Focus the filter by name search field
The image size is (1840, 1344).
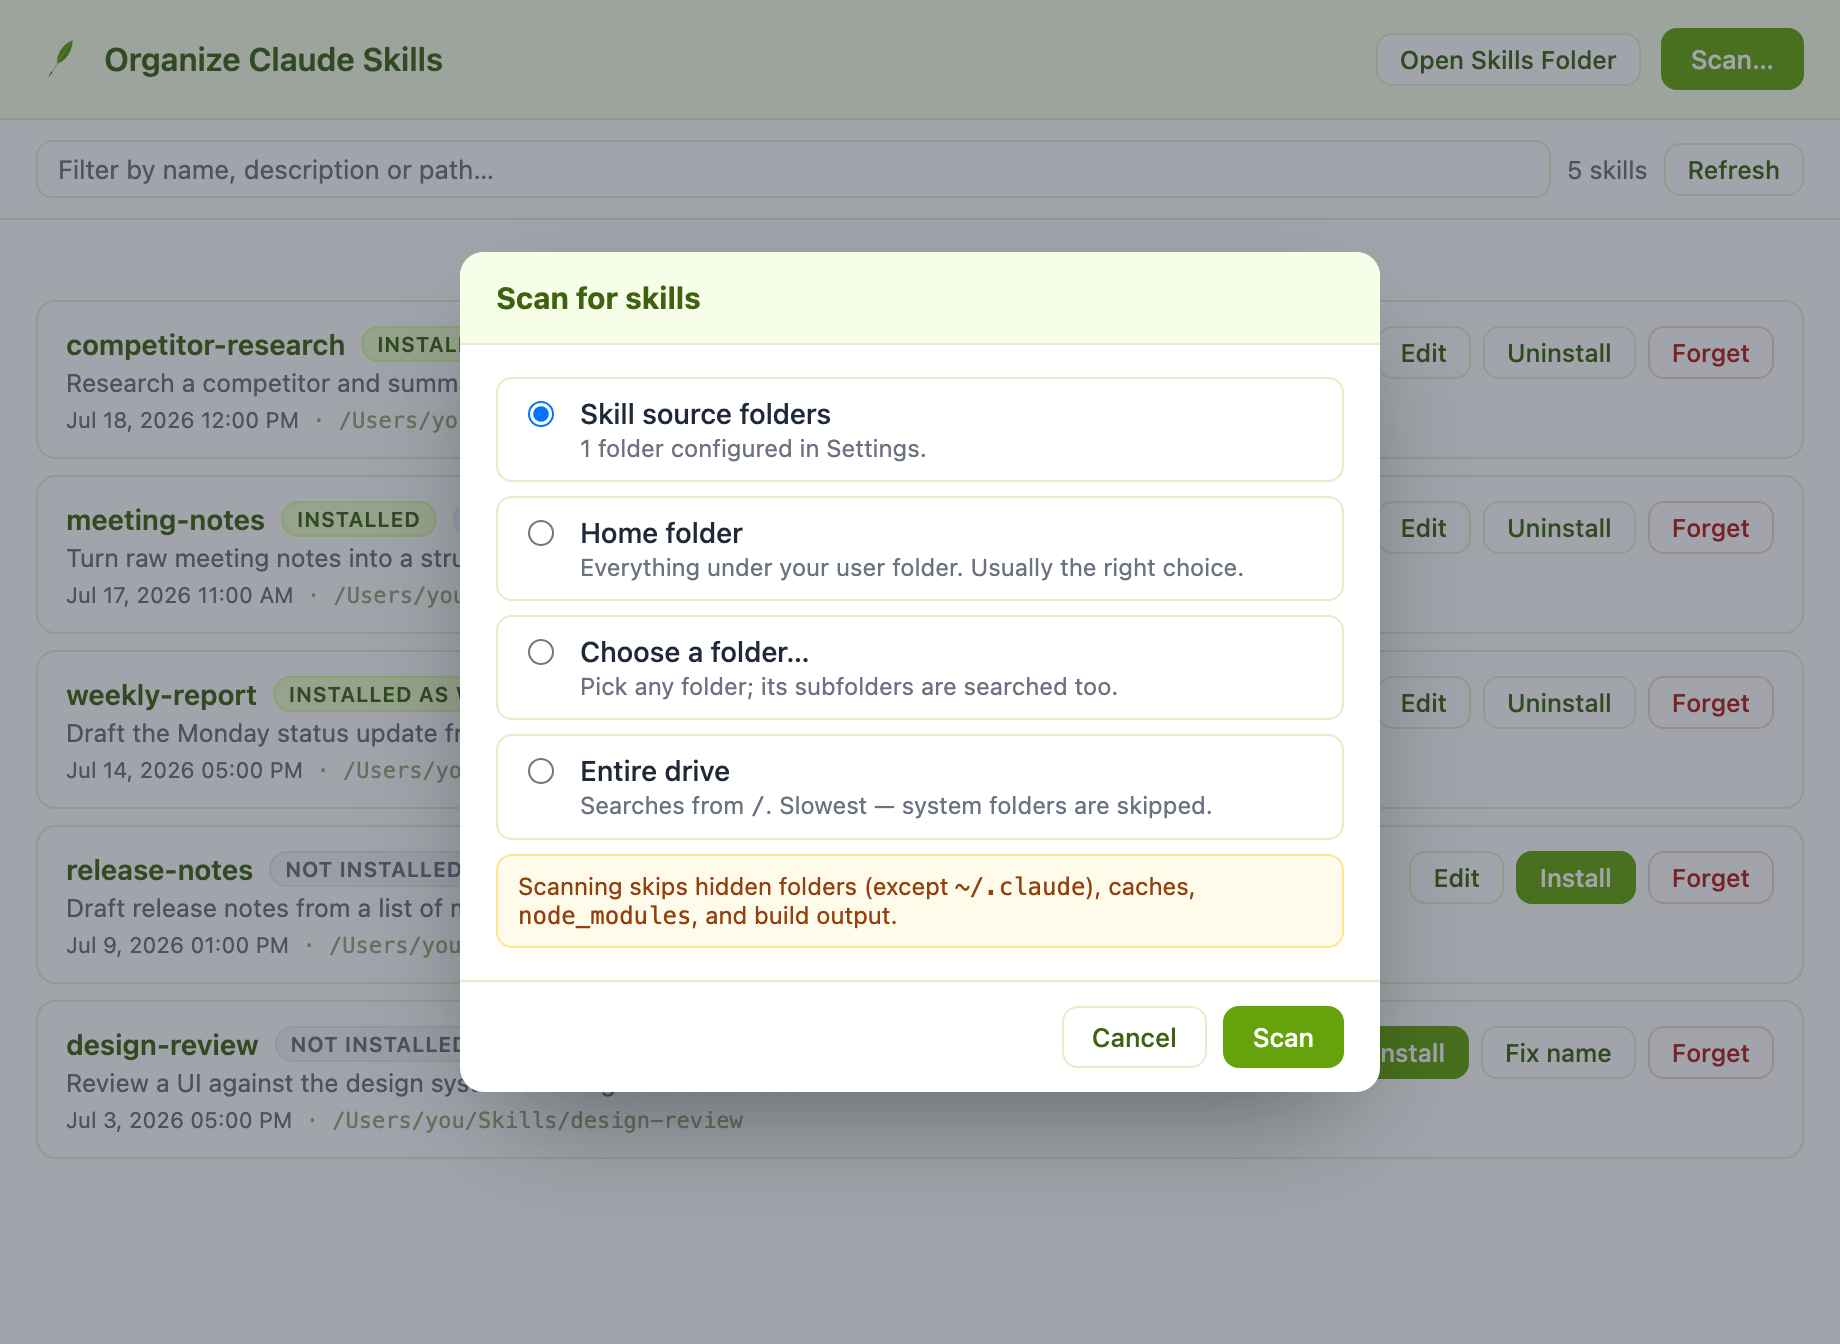click(x=793, y=170)
